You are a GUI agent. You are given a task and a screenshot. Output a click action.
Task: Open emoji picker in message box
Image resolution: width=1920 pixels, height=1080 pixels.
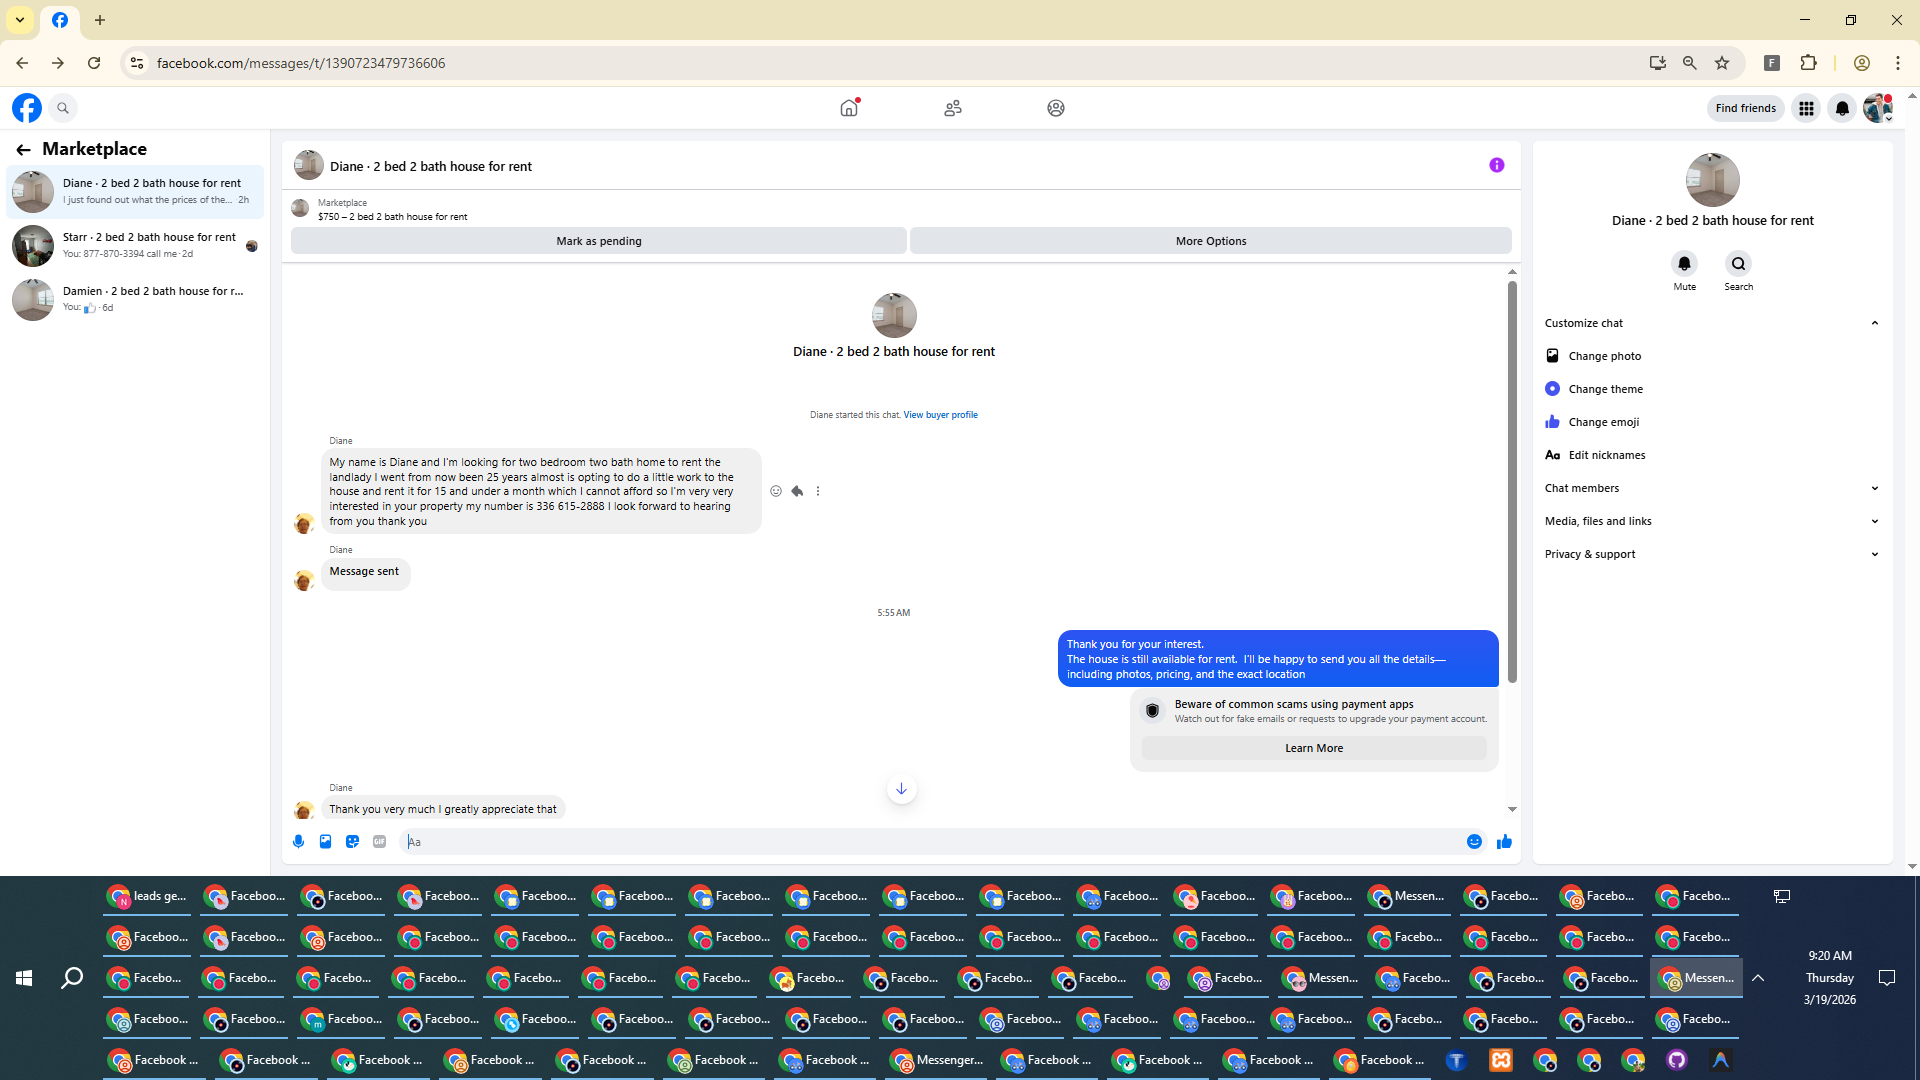(x=1474, y=842)
